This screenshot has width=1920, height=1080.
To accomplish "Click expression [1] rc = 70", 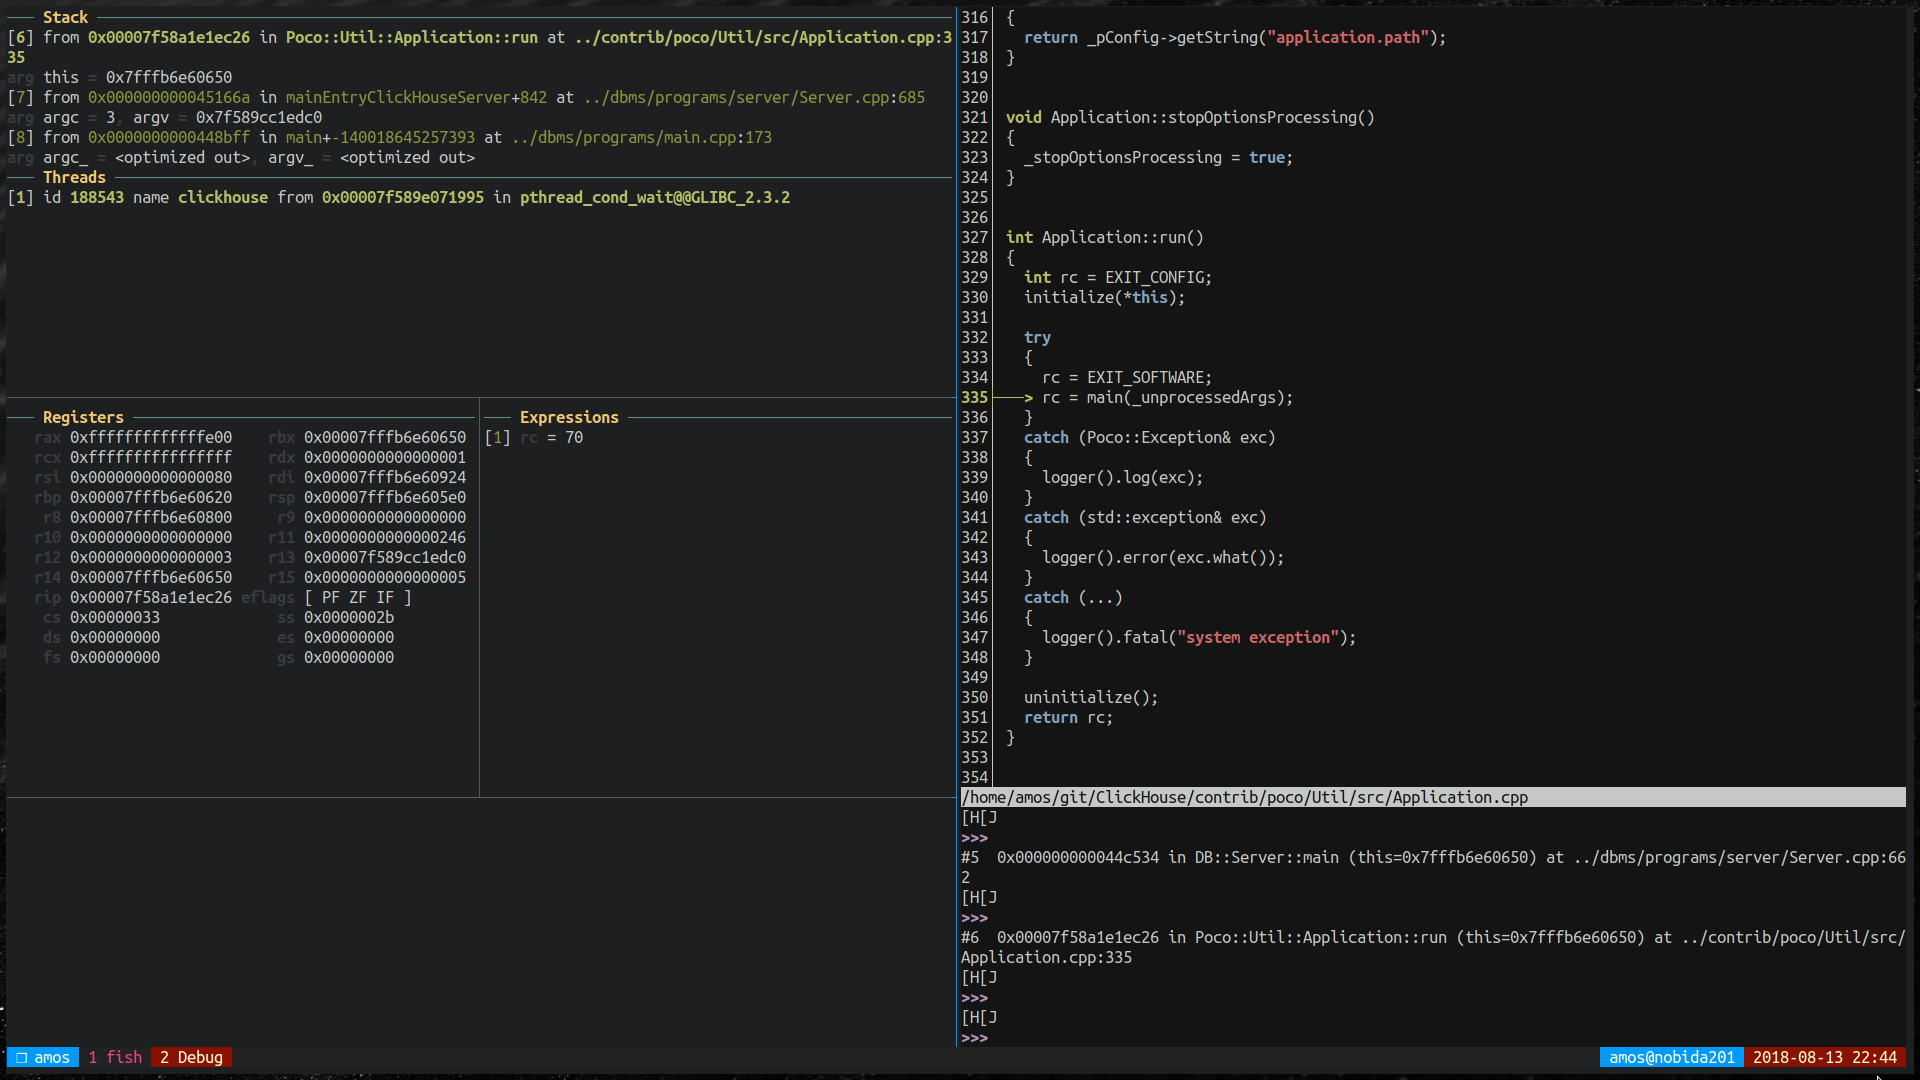I will [534, 437].
